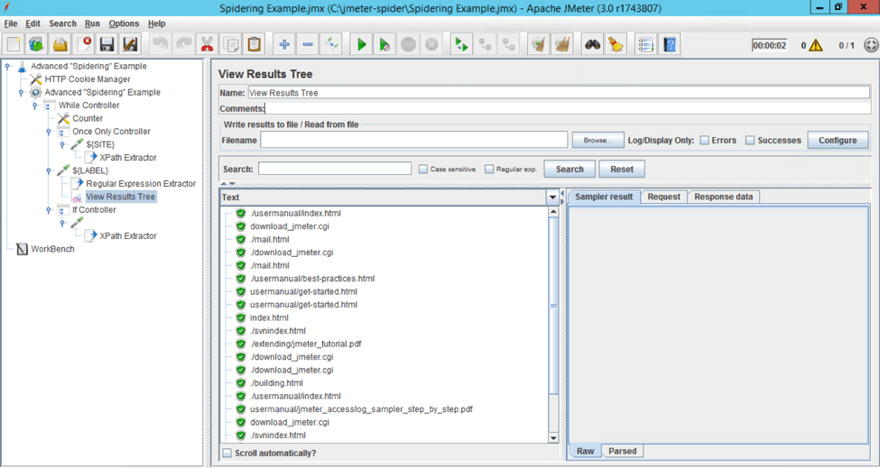
Task: Click the yellow warning triangle error counter
Action: pyautogui.click(x=815, y=45)
